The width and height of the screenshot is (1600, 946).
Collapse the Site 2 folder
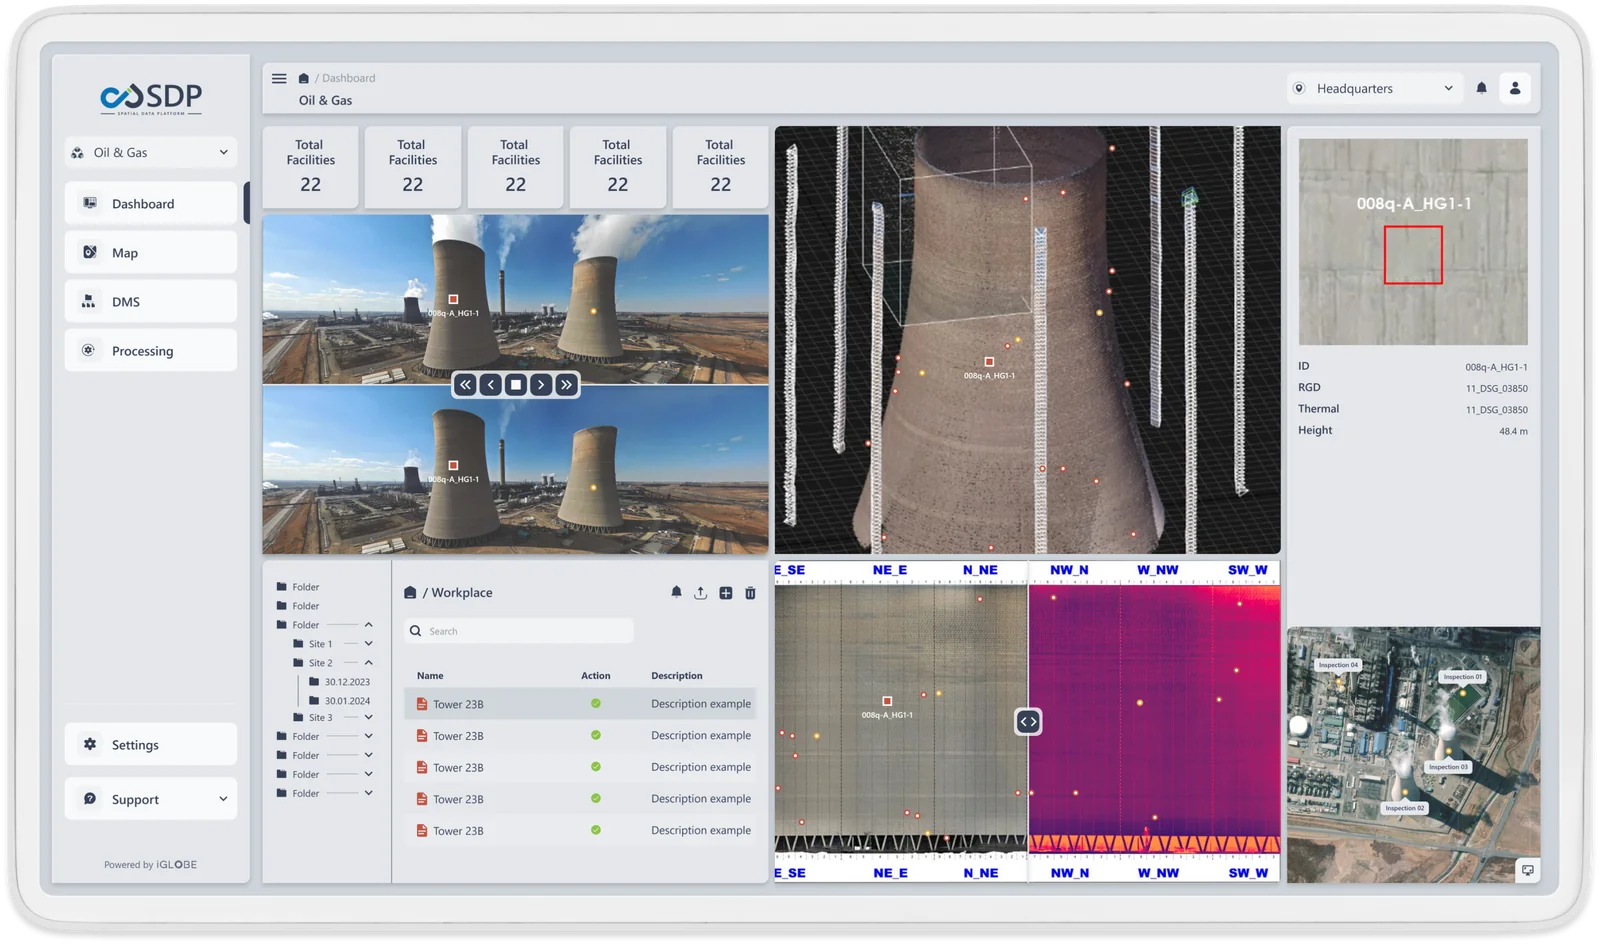point(368,663)
